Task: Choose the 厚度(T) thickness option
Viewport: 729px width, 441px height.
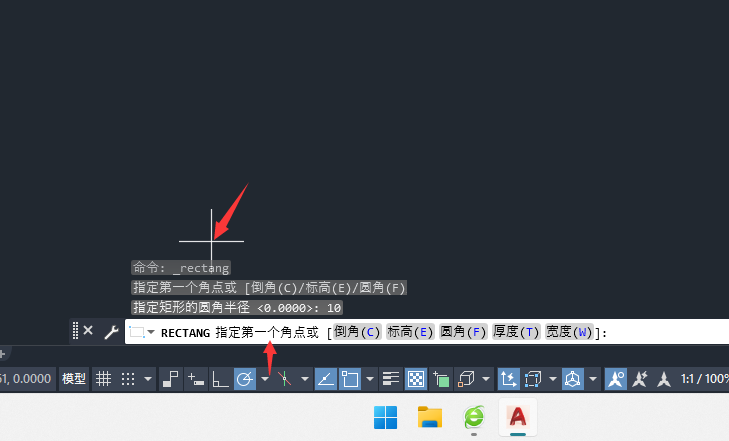Action: [516, 332]
